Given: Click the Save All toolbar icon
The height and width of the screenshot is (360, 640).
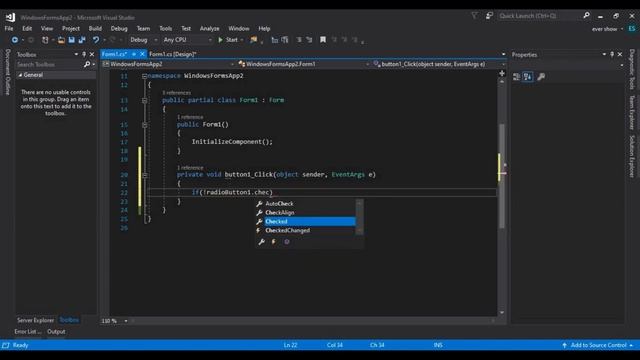Looking at the screenshot, I should coord(82,40).
